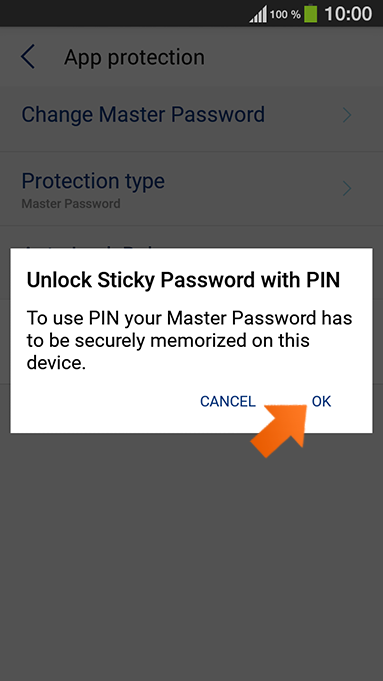This screenshot has height=681, width=383.
Task: Tap blank dialog space left of CANCEL
Action: [x=104, y=401]
